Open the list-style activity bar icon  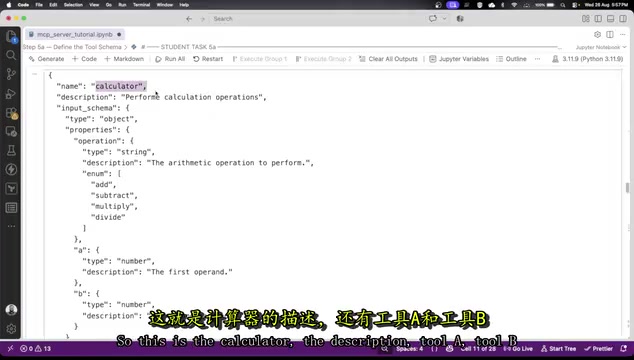(11, 208)
